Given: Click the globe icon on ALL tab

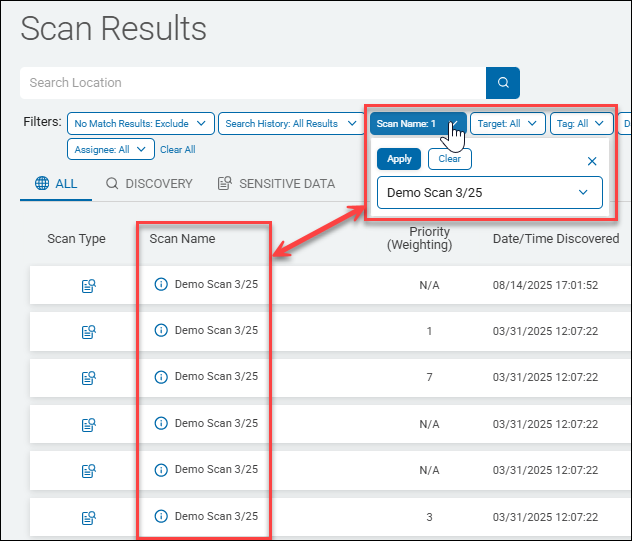Looking at the screenshot, I should (42, 183).
